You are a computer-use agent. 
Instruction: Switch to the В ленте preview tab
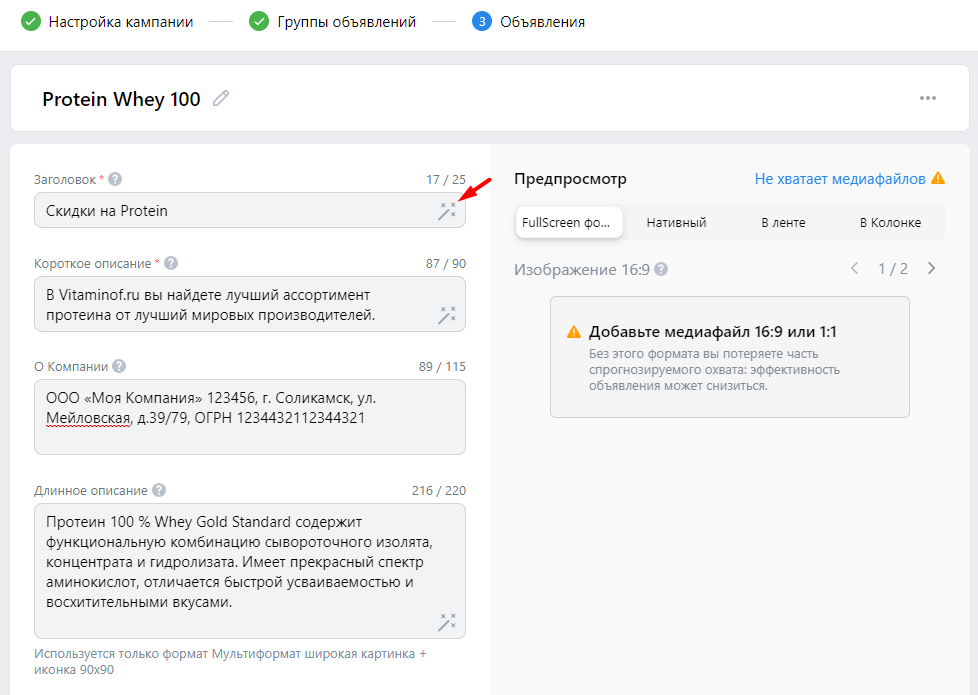783,222
